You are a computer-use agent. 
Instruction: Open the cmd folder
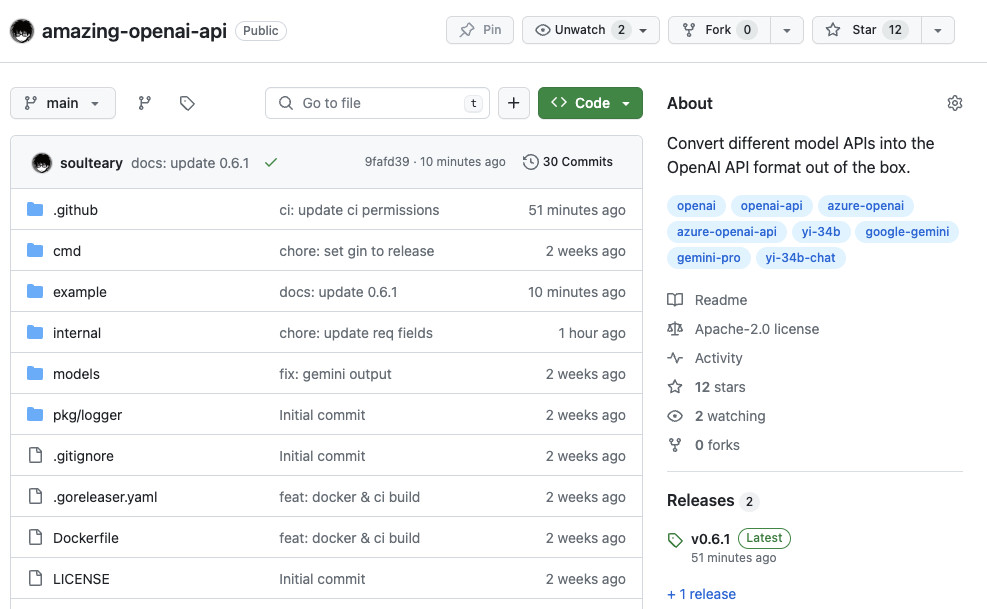click(67, 251)
